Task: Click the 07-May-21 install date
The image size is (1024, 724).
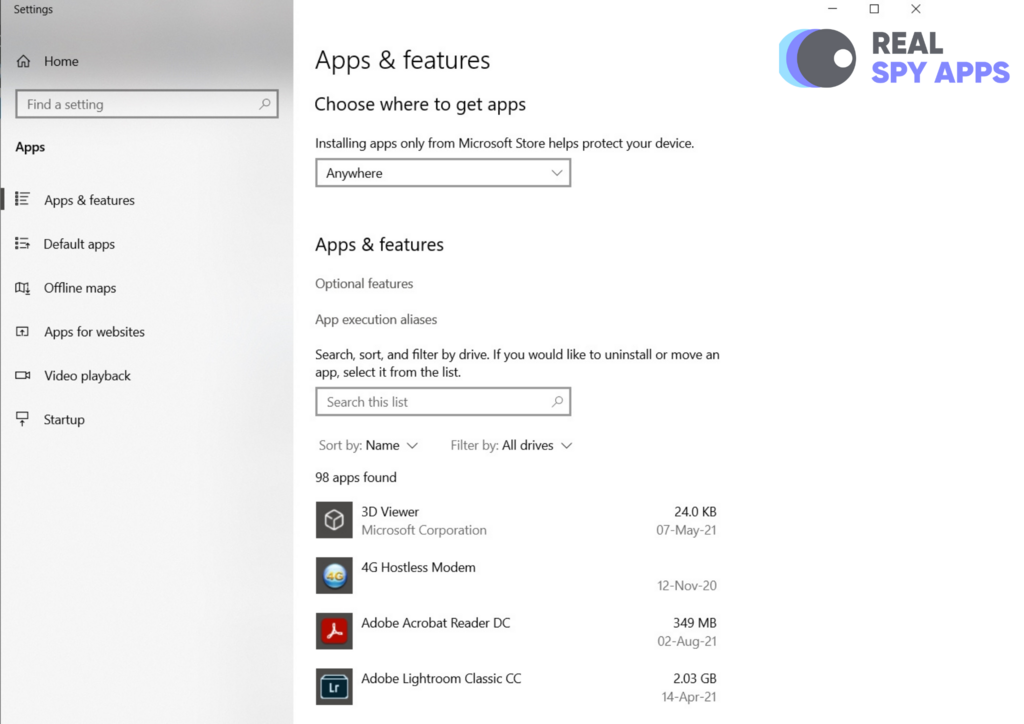Action: pyautogui.click(x=686, y=530)
